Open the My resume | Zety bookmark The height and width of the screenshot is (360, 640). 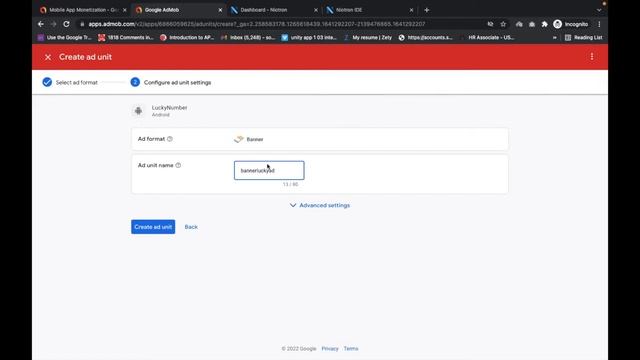[x=367, y=38]
